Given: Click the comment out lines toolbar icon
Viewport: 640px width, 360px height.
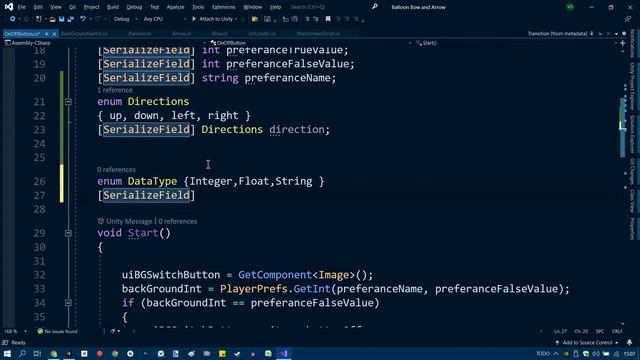Looking at the screenshot, I should pos(307,19).
